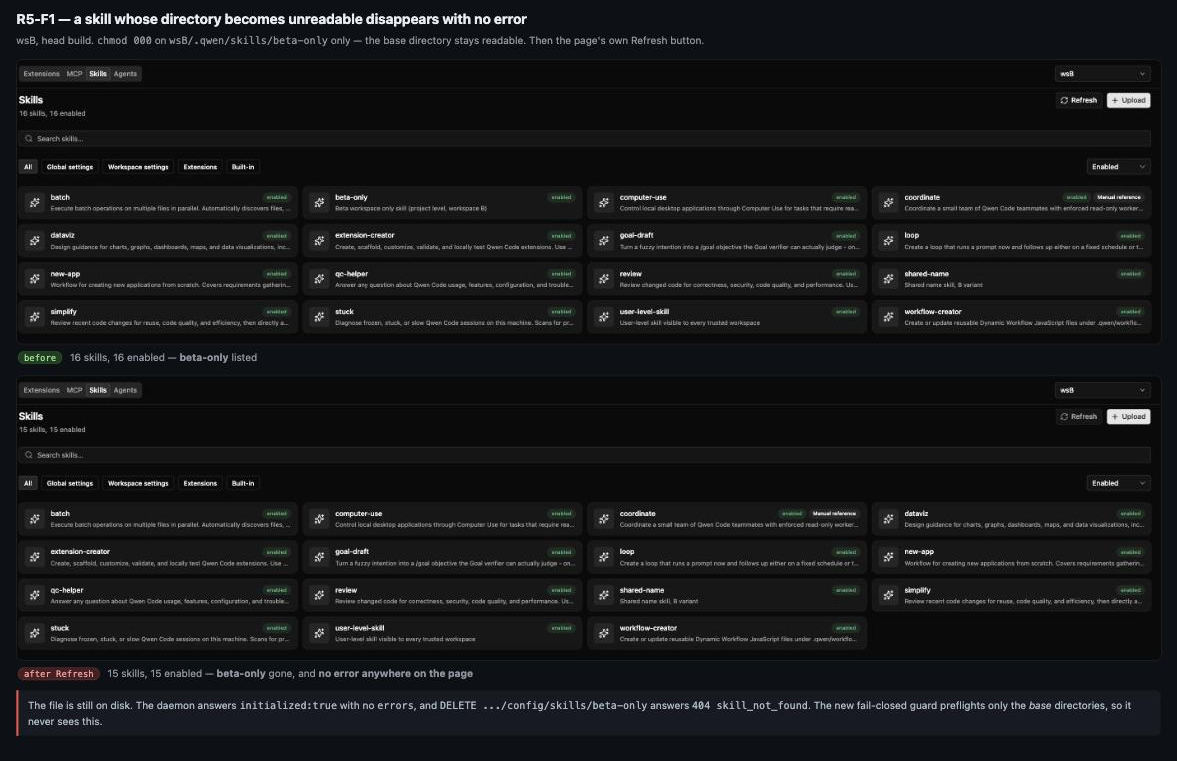Image resolution: width=1177 pixels, height=761 pixels.
Task: Toggle Built-in filter in 15-skills panel
Action: click(x=242, y=483)
